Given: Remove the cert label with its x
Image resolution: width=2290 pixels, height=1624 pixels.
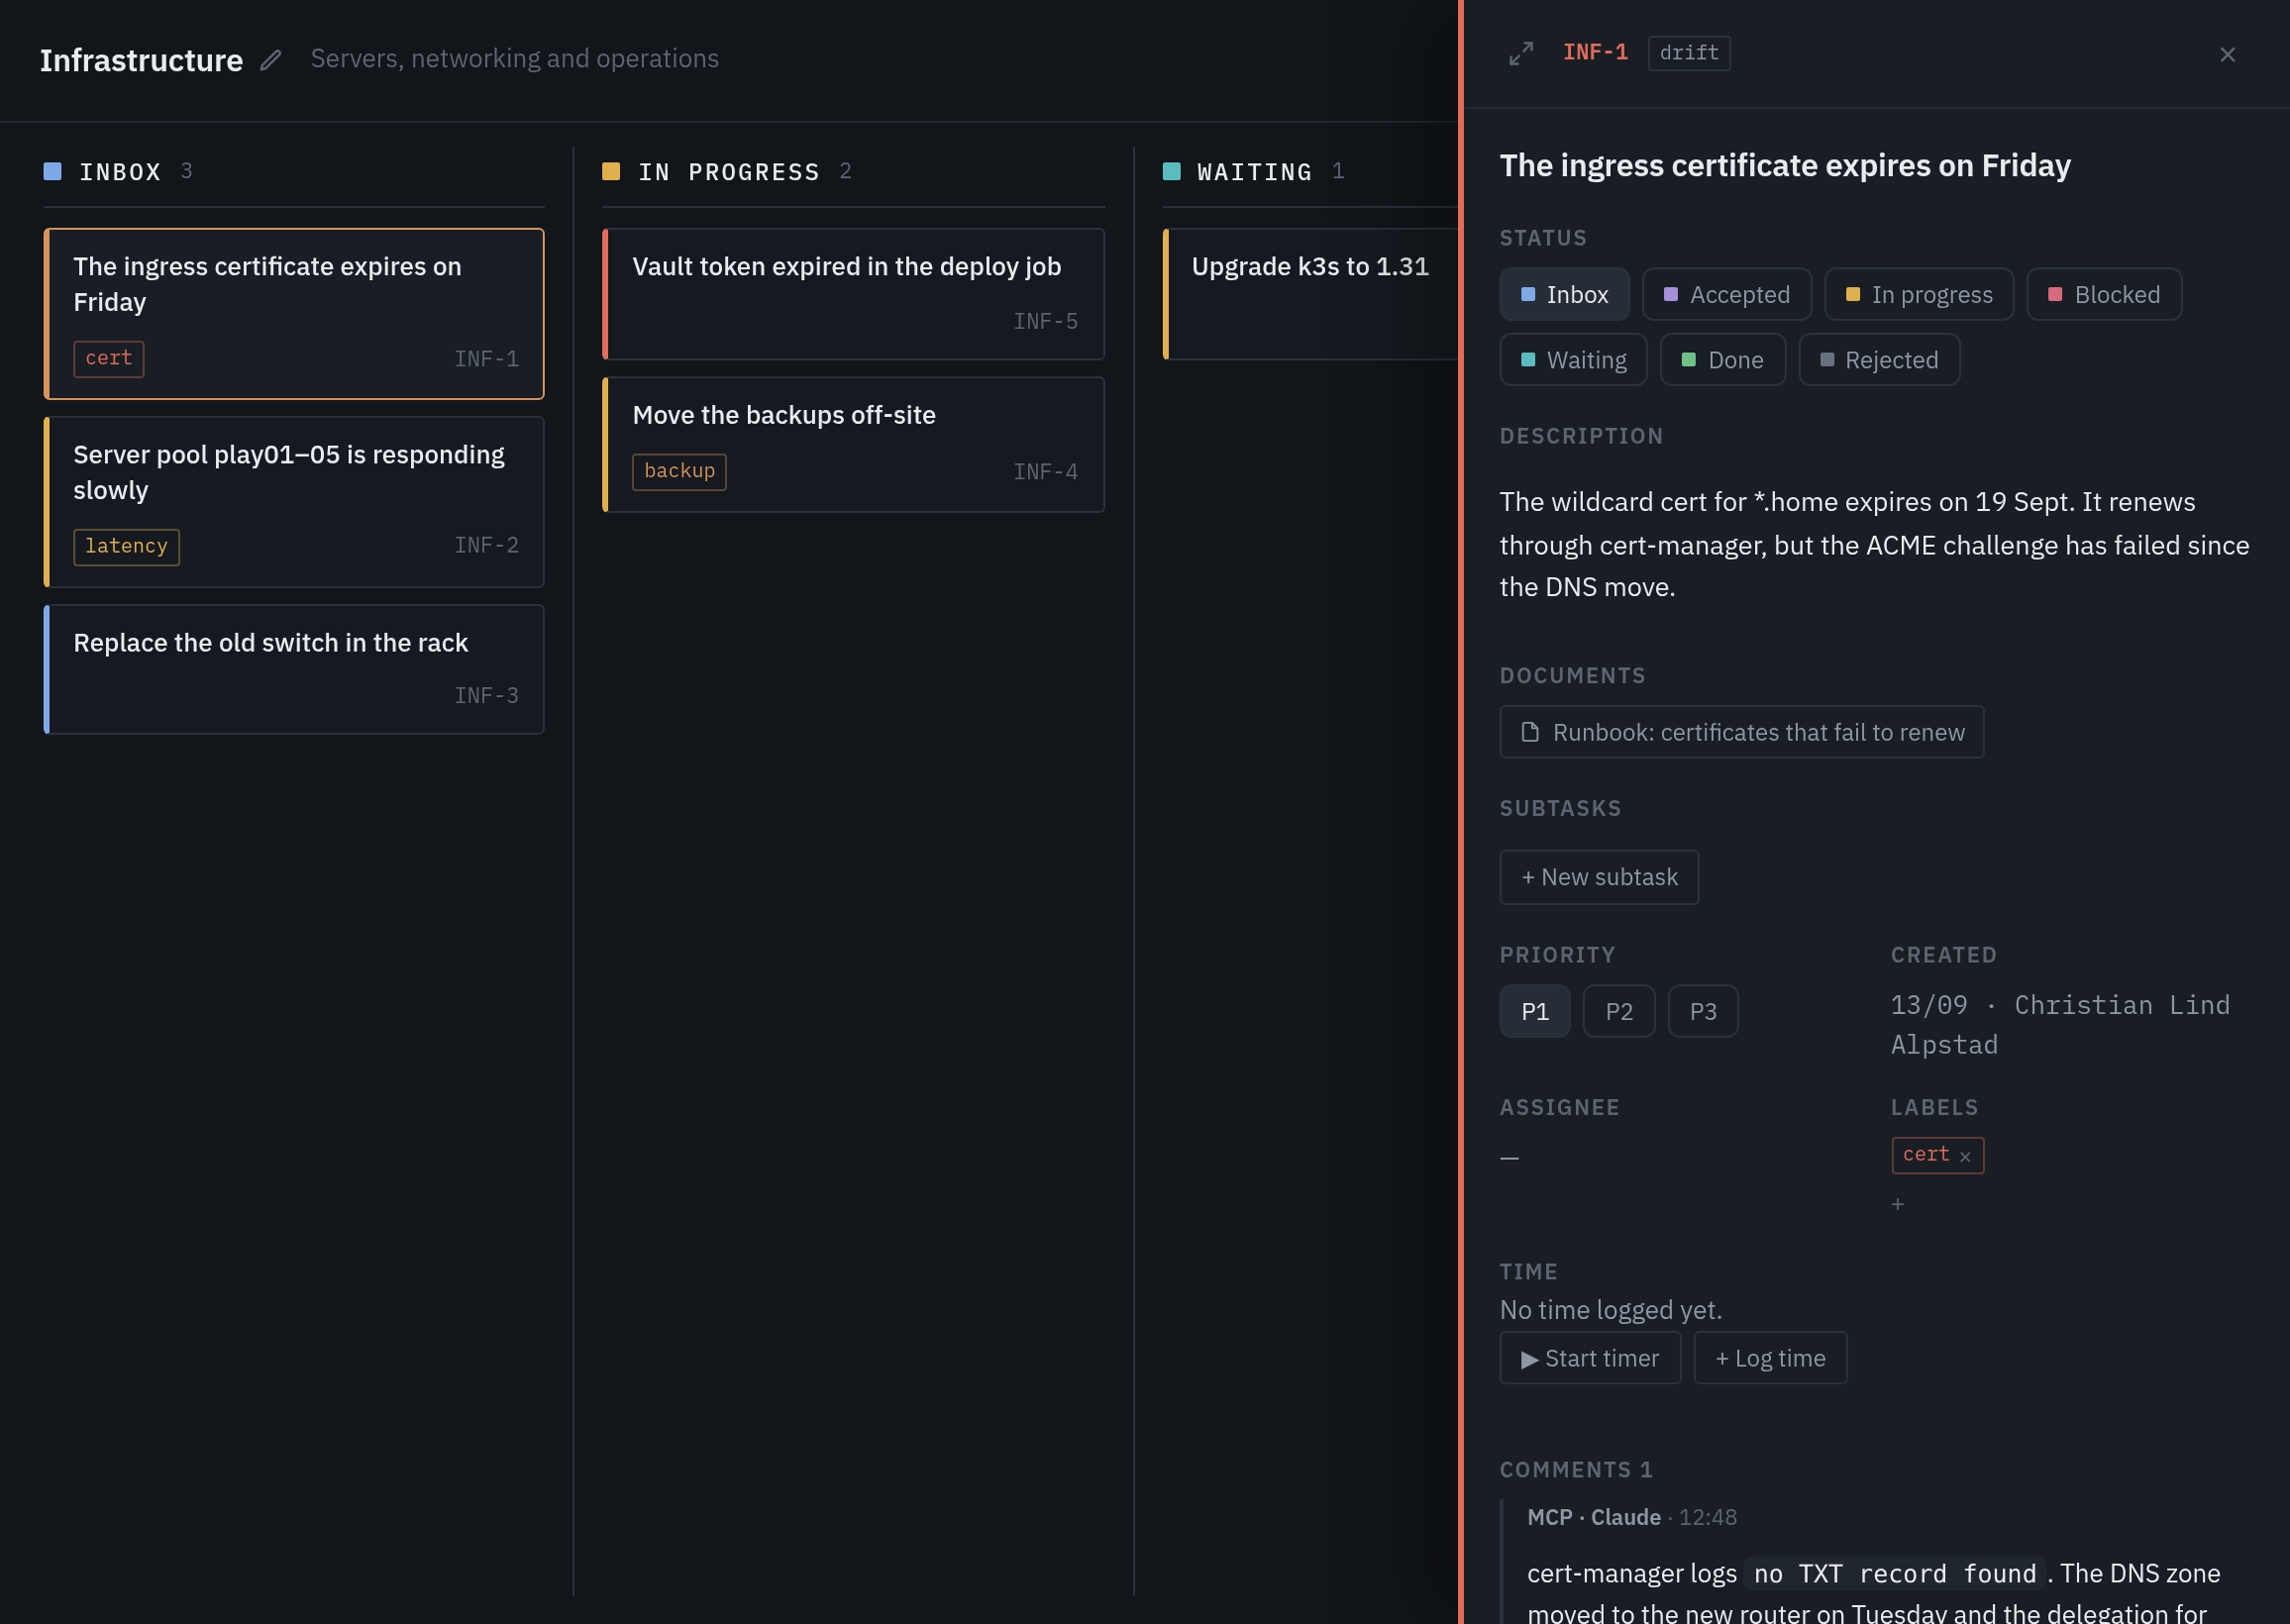Looking at the screenshot, I should pos(1965,1157).
